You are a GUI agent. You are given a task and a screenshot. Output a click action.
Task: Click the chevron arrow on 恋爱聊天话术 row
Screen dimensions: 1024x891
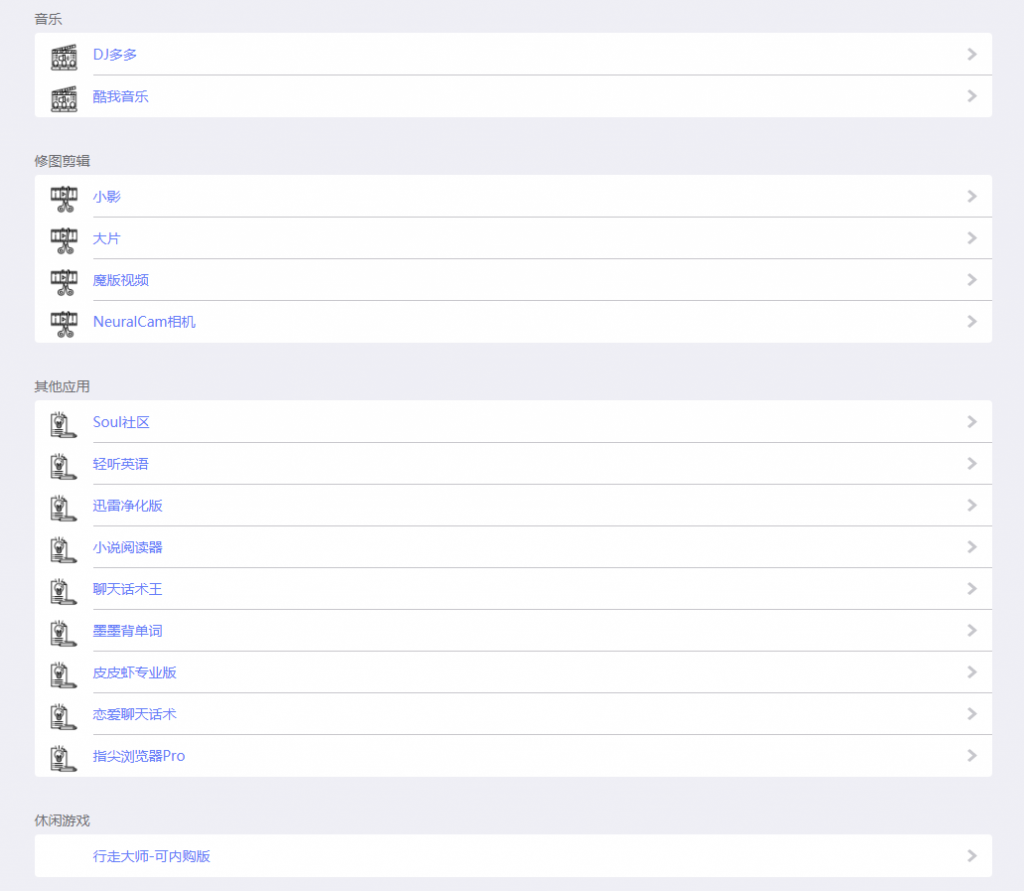972,715
